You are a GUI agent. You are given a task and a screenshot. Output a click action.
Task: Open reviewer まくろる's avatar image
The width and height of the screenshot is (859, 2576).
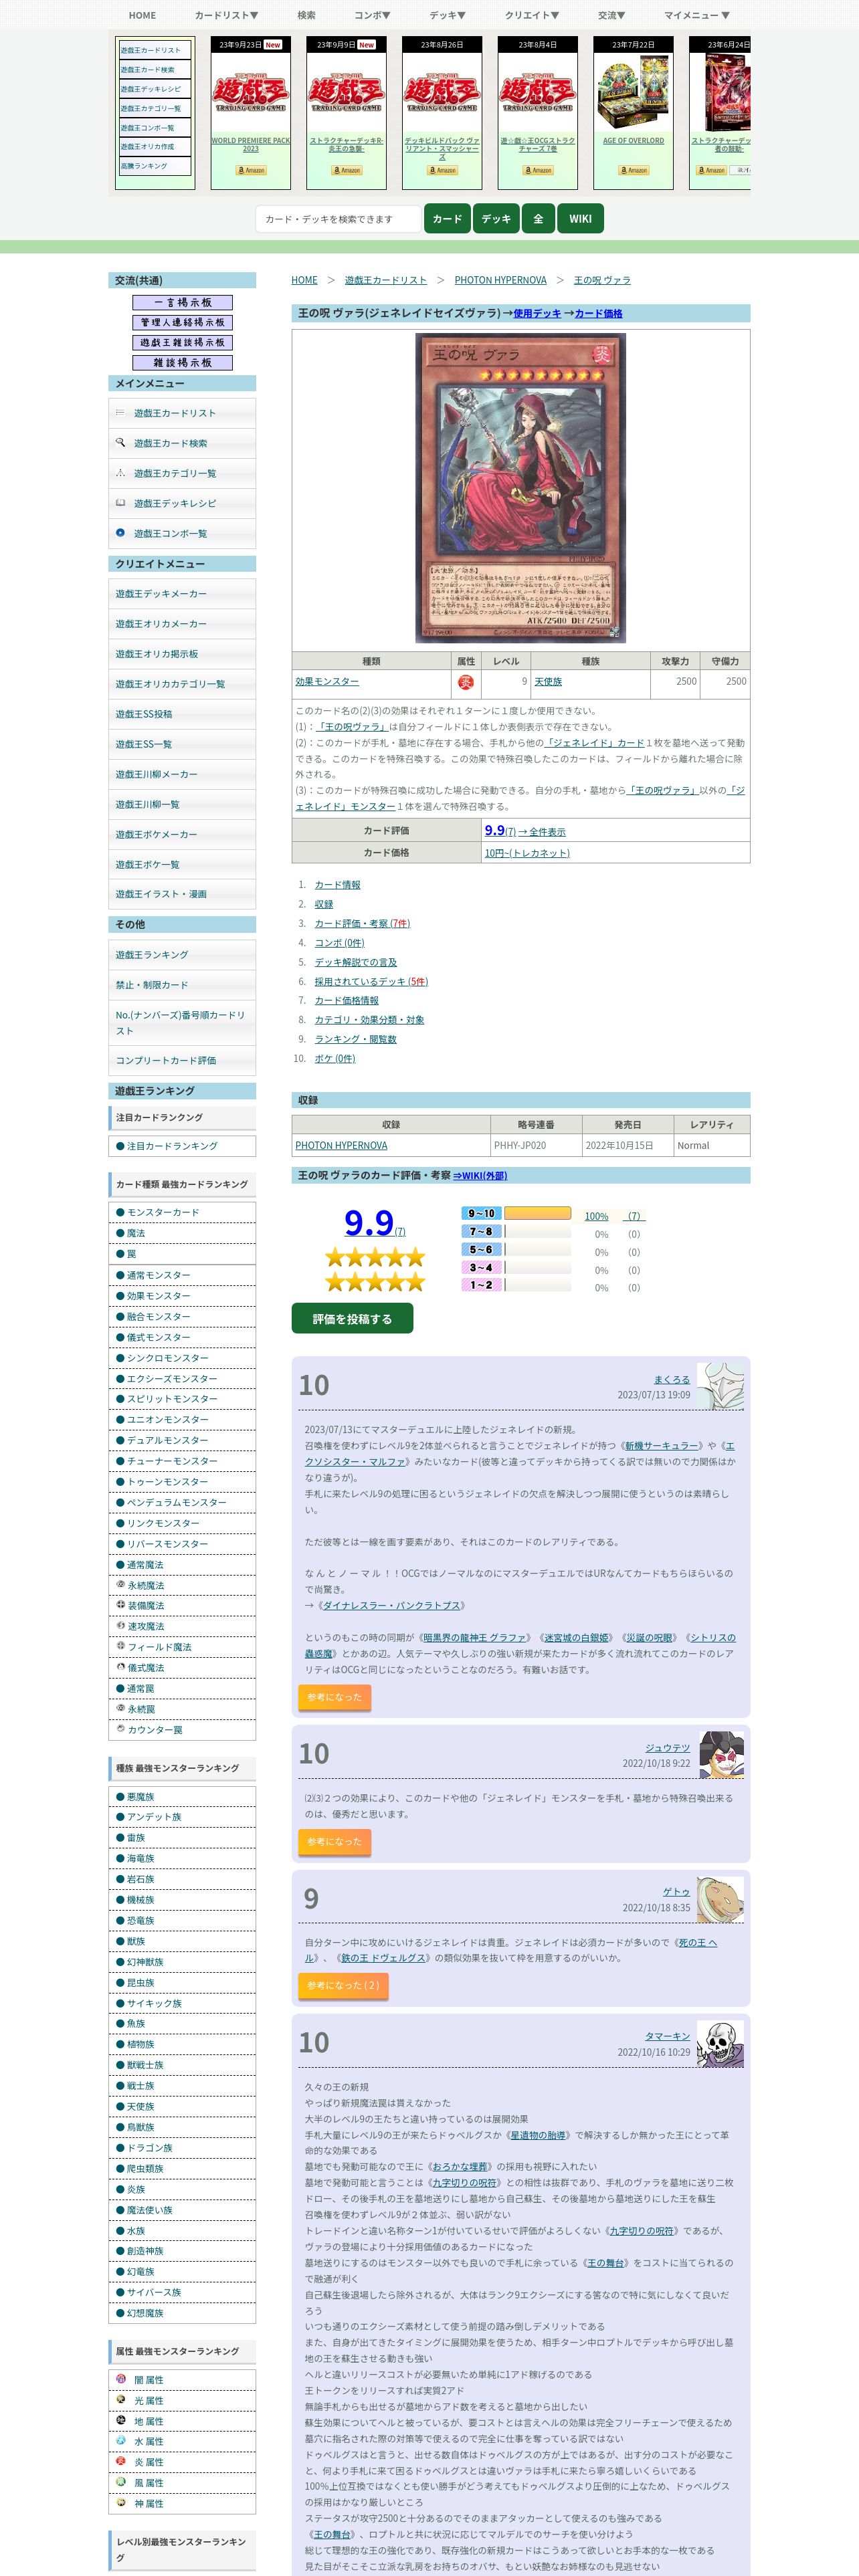[x=720, y=1386]
